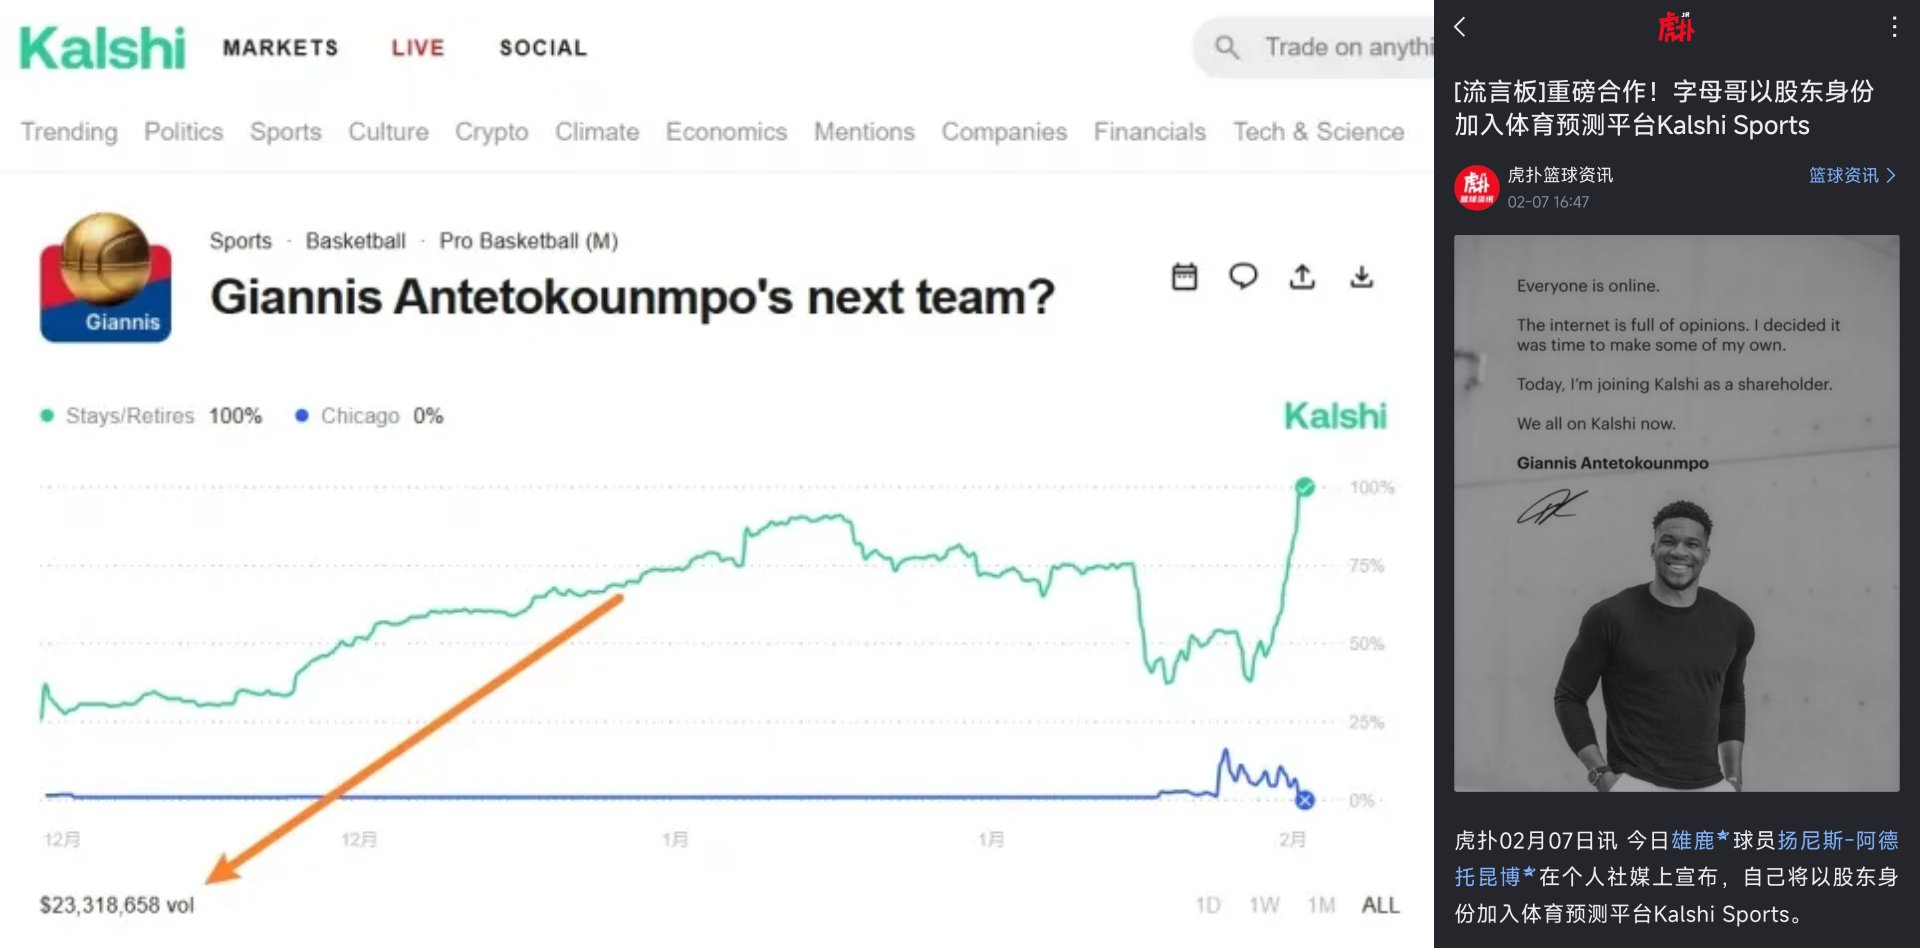Click the Kalshi logo in header
Screen dimensions: 1920x948
click(102, 48)
